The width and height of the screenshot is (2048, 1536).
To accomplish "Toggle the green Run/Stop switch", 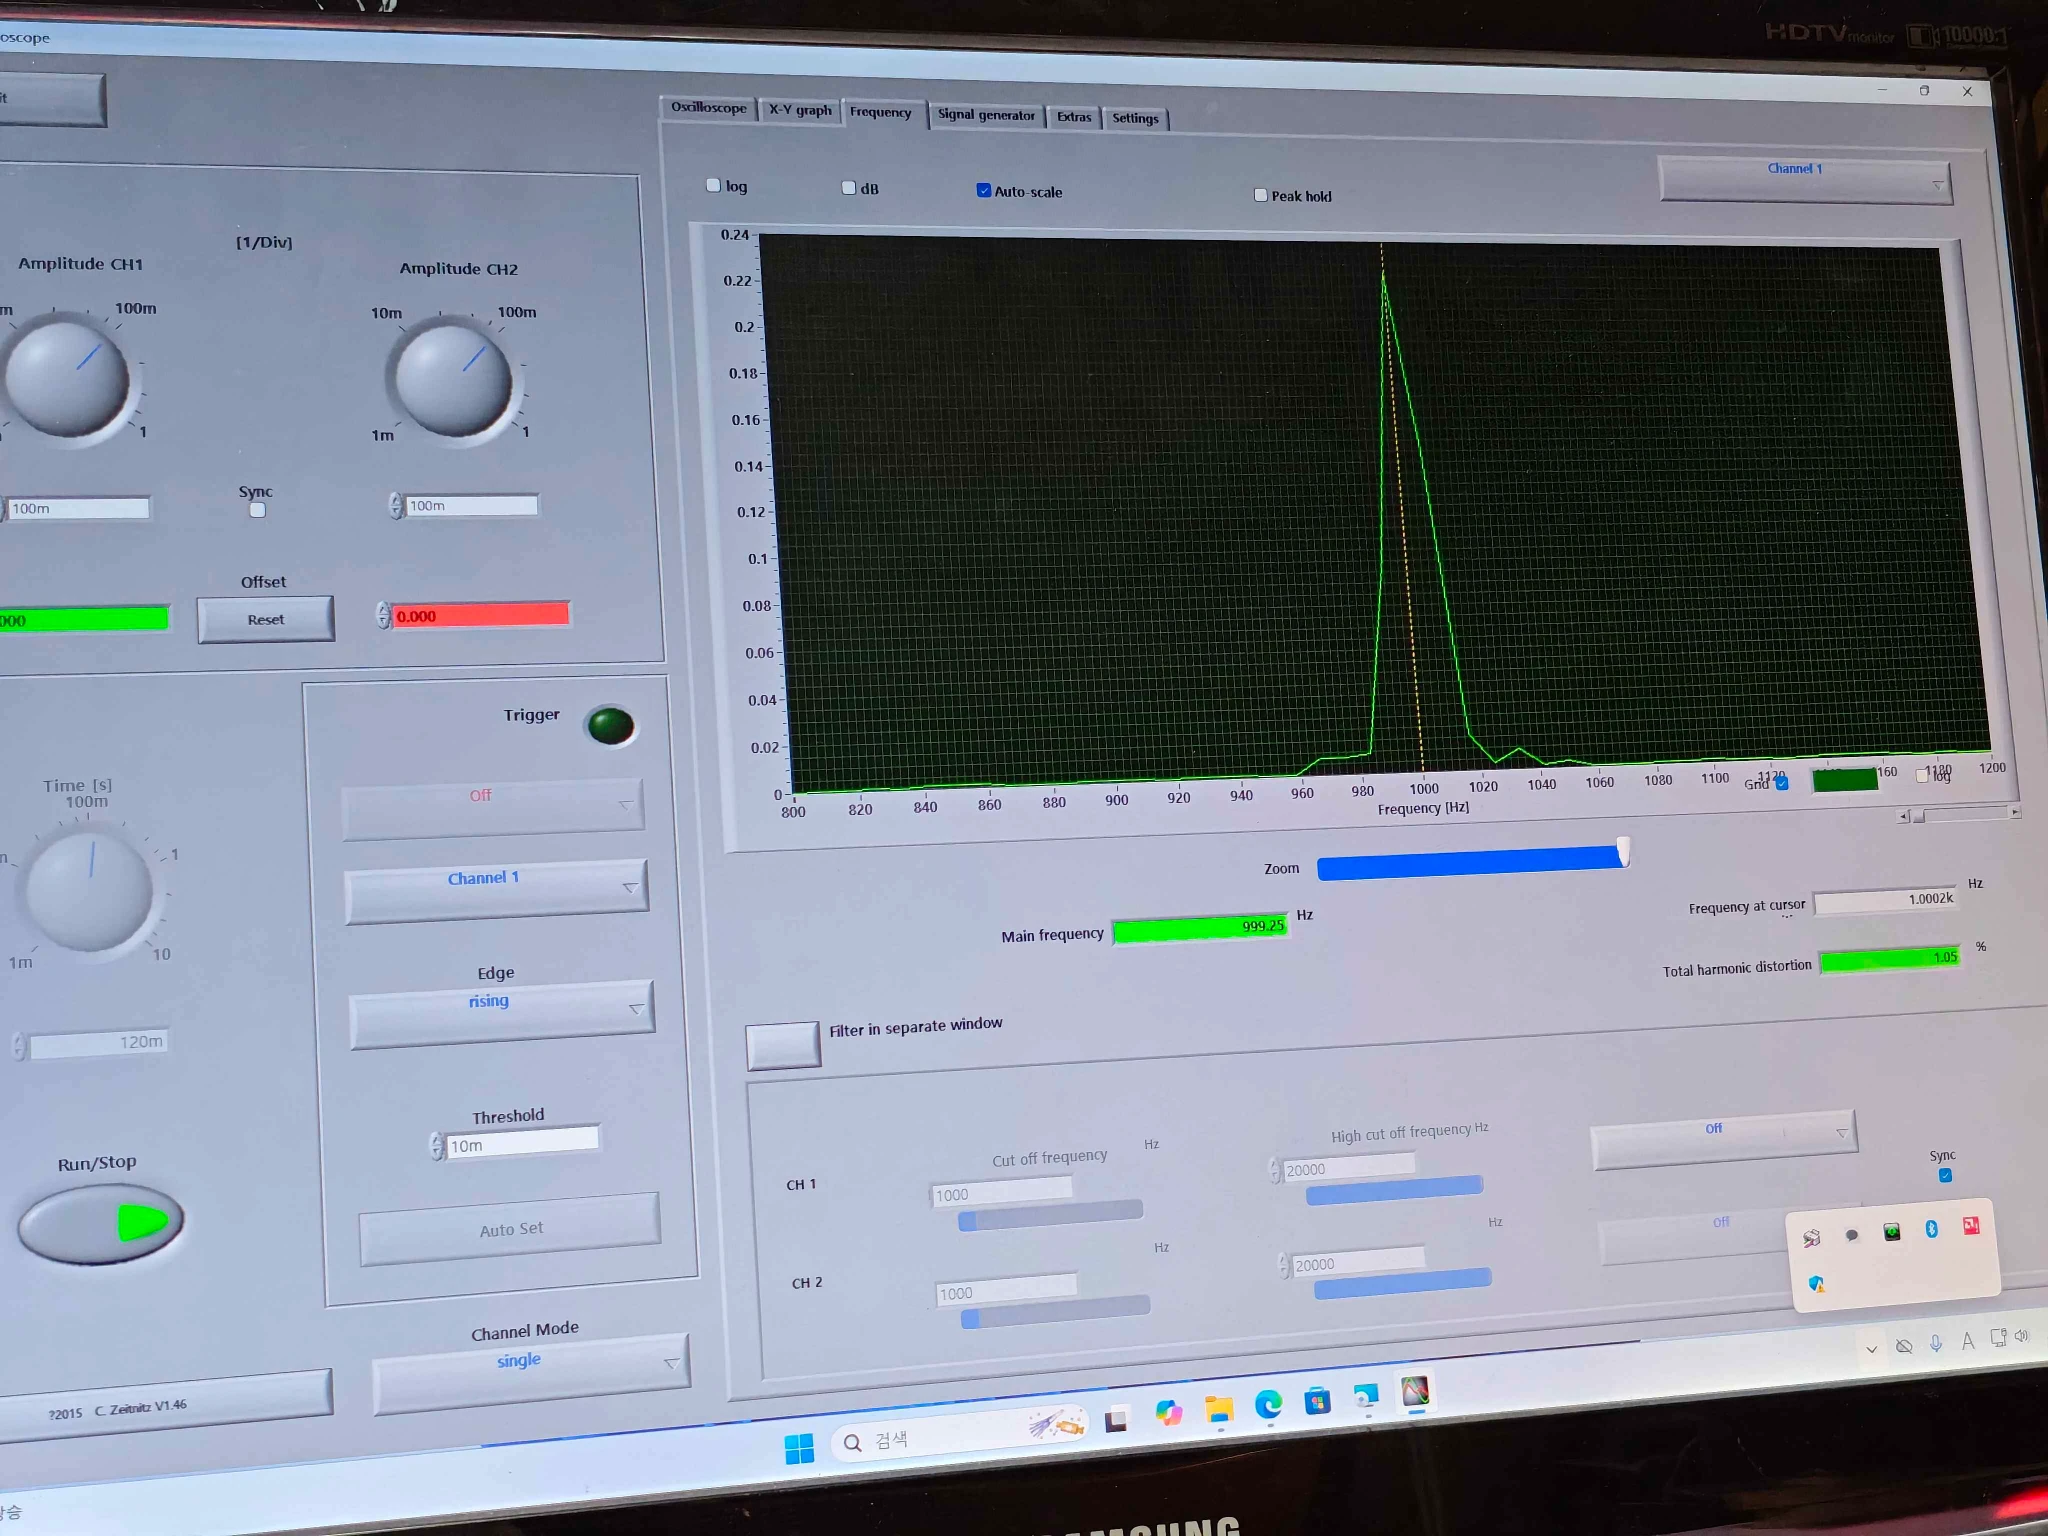I will [101, 1223].
